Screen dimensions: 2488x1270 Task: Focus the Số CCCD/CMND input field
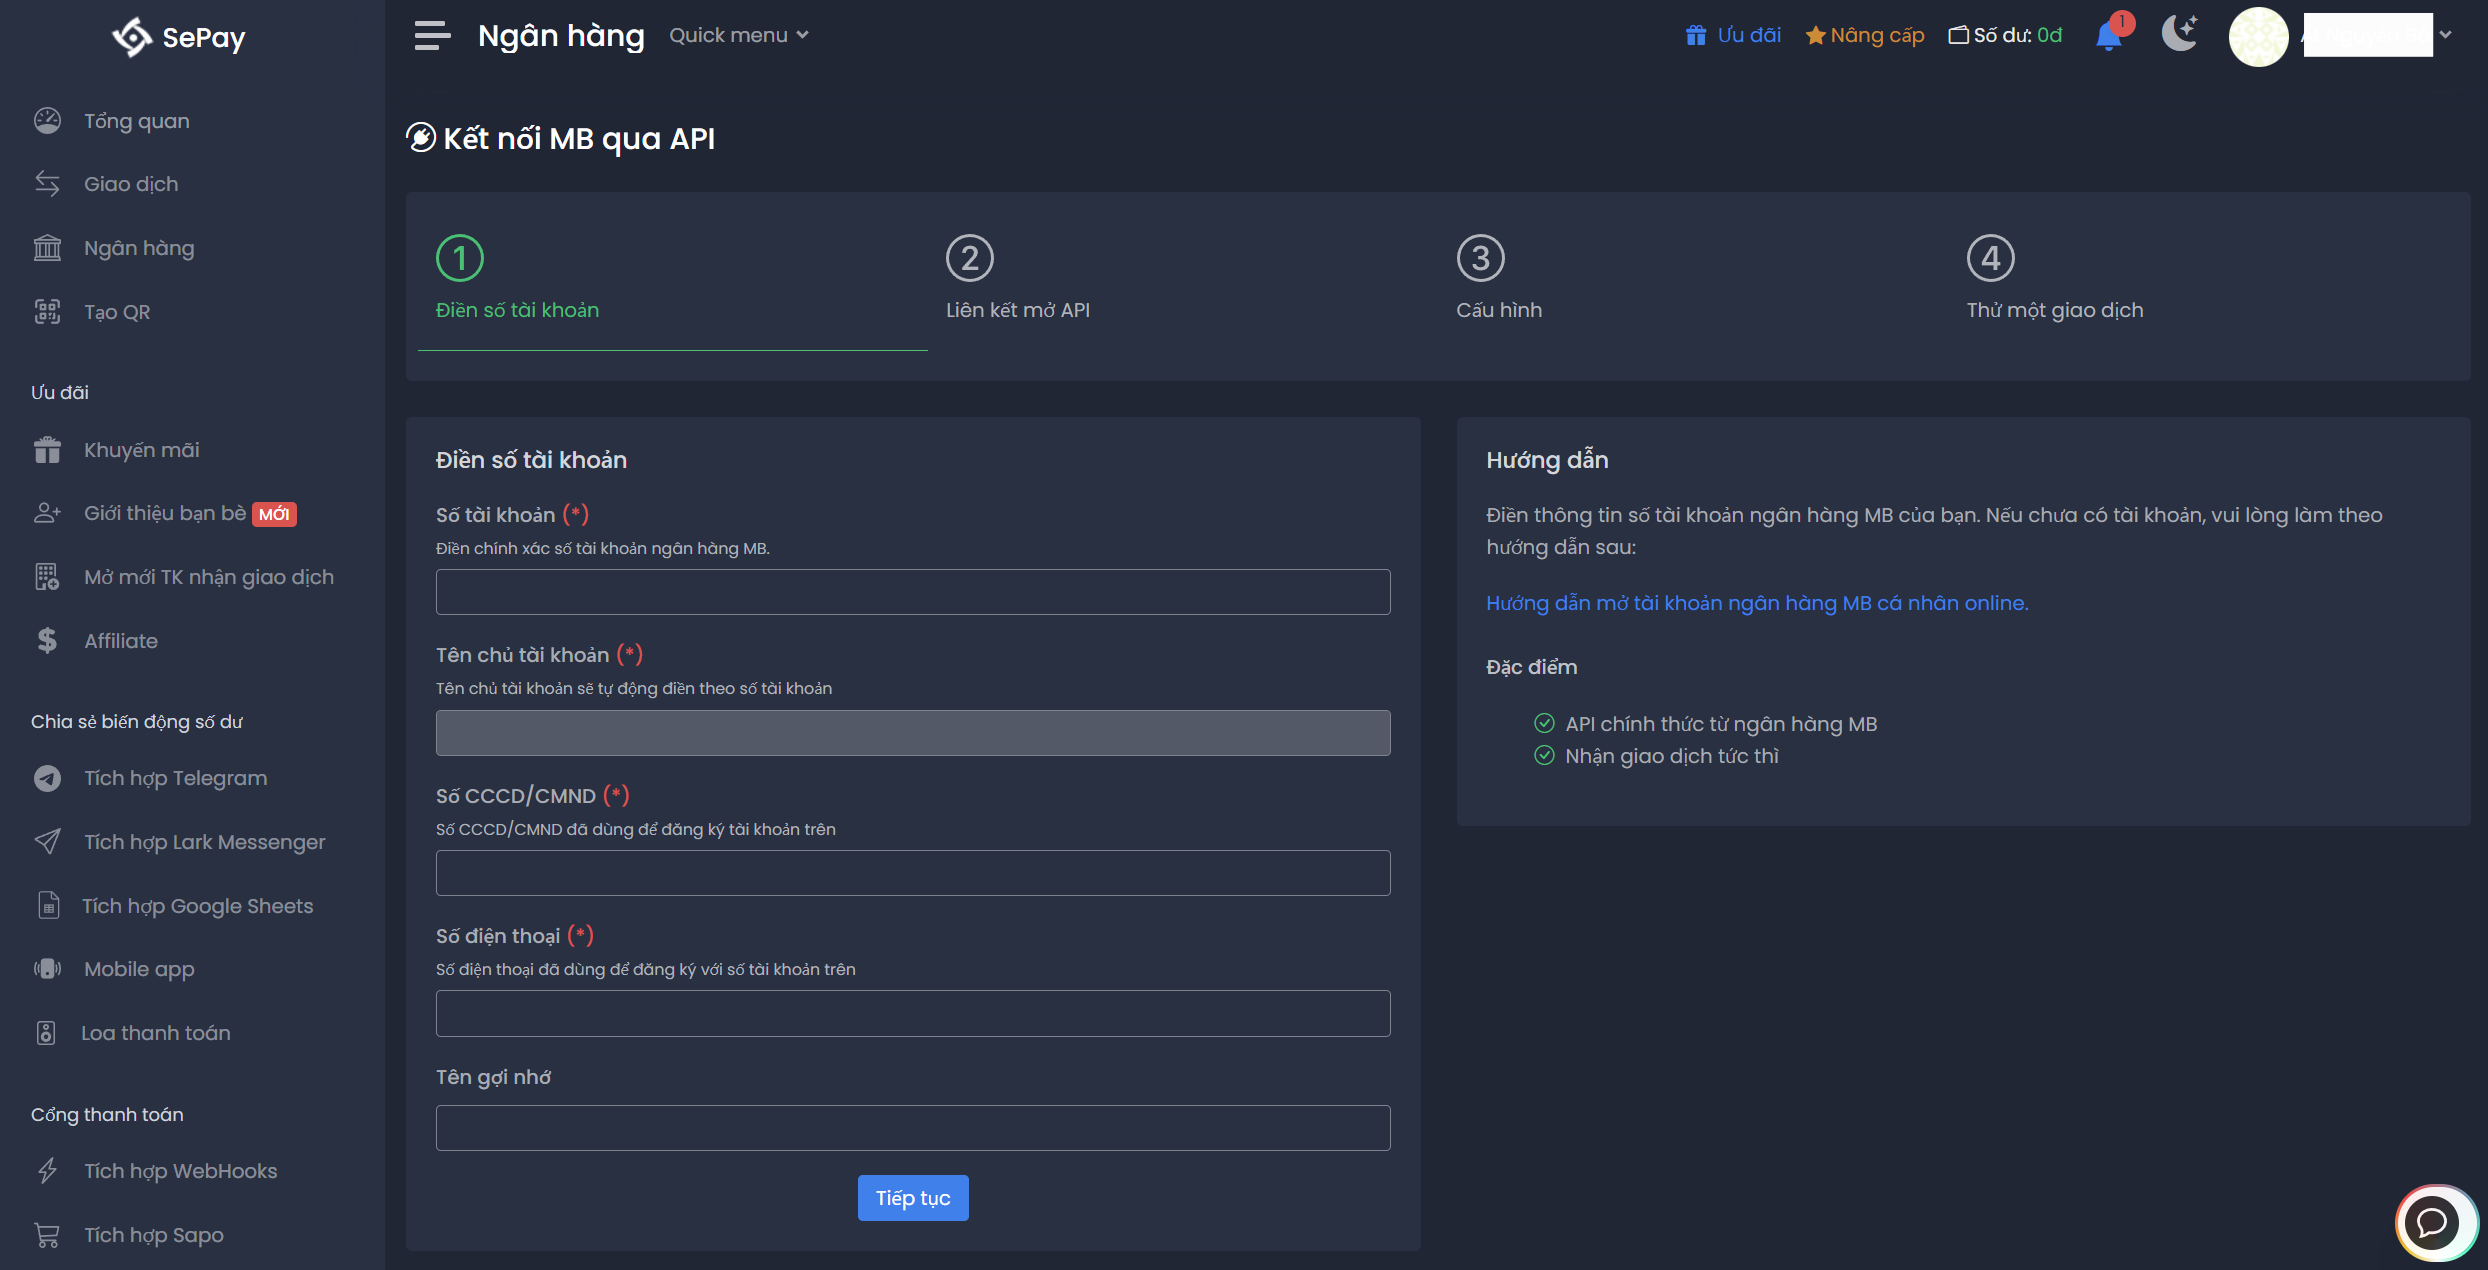pos(912,873)
